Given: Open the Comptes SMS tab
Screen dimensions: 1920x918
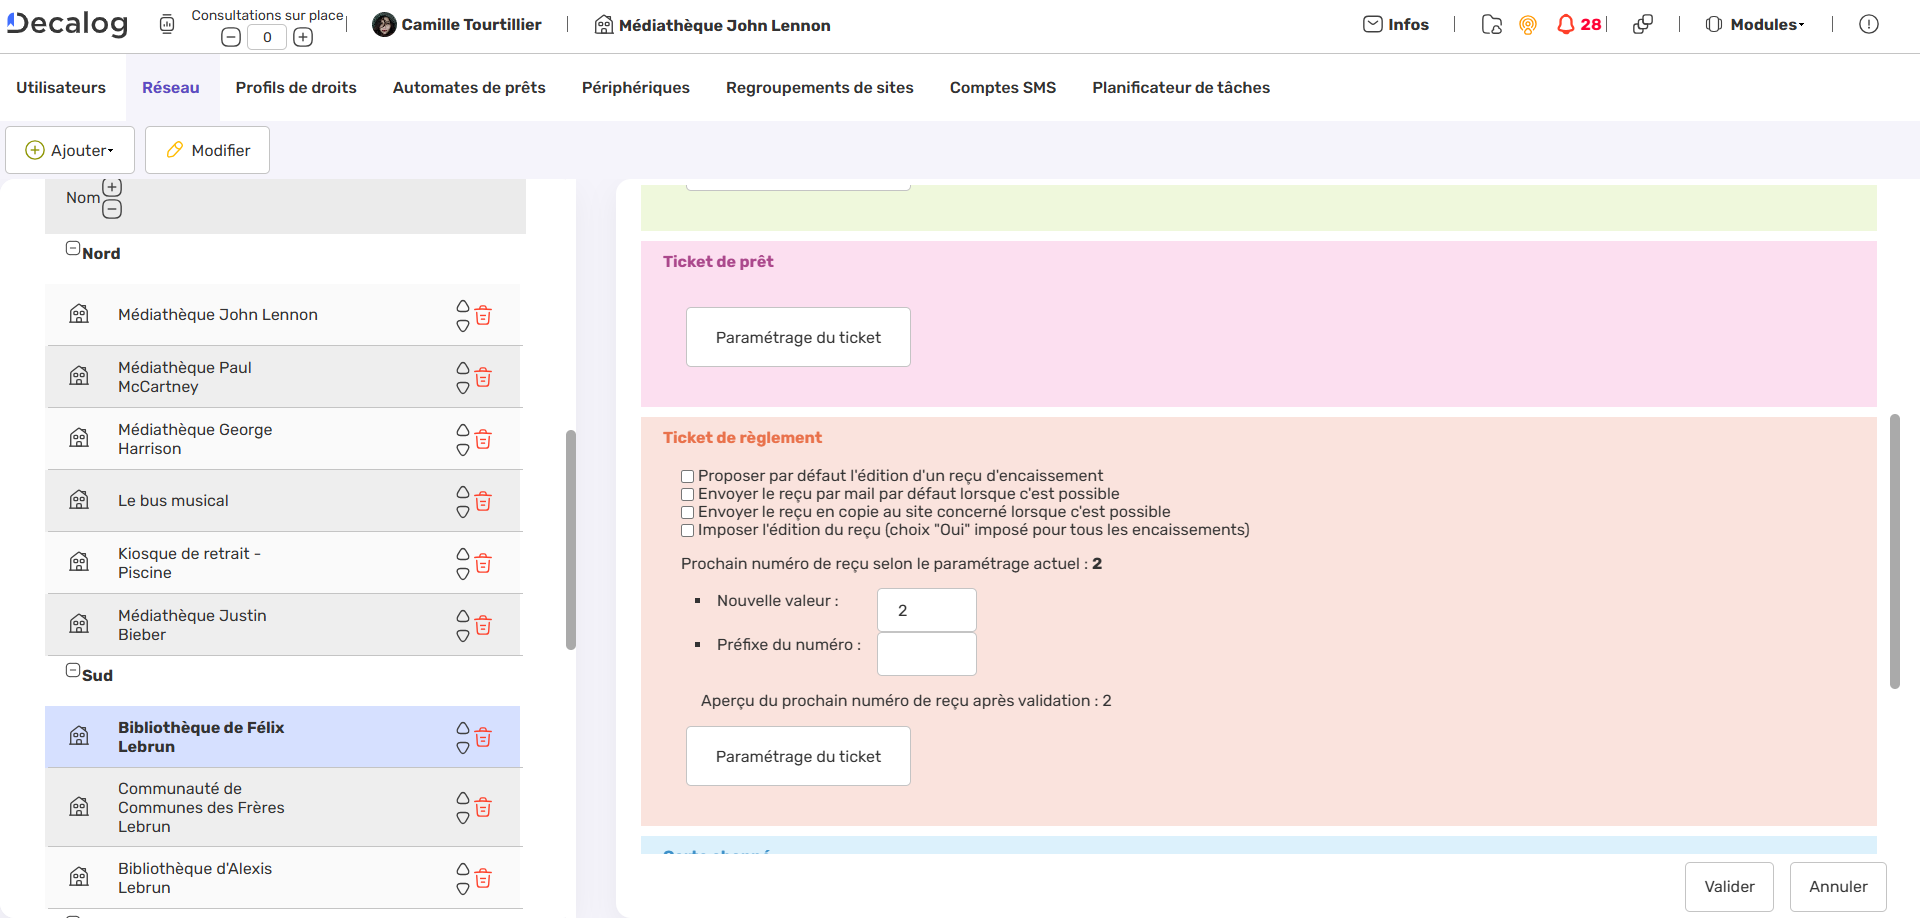Looking at the screenshot, I should 1002,87.
